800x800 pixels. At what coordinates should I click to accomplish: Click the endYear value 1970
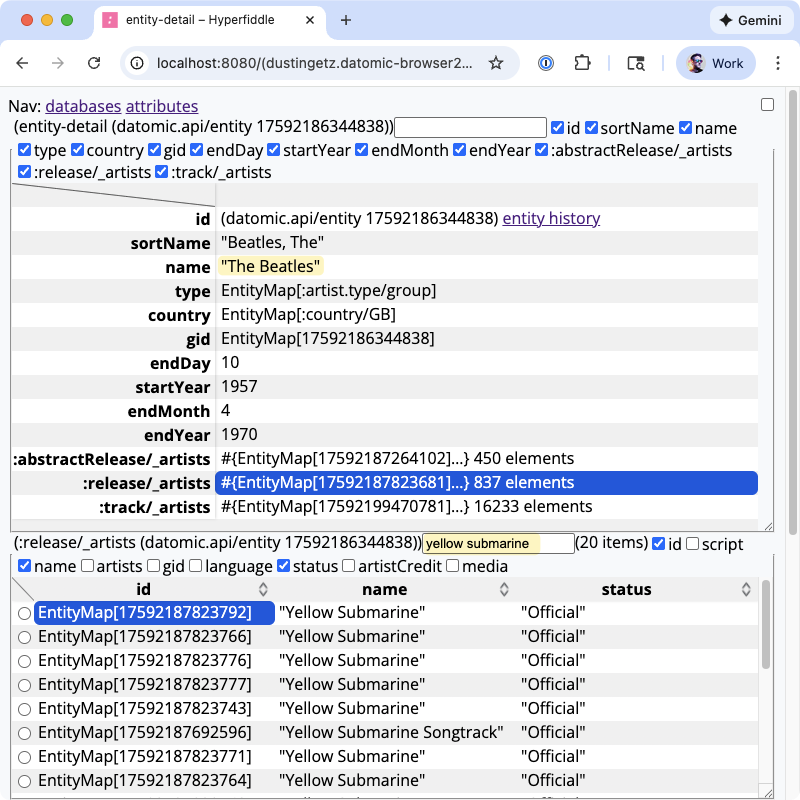[239, 435]
